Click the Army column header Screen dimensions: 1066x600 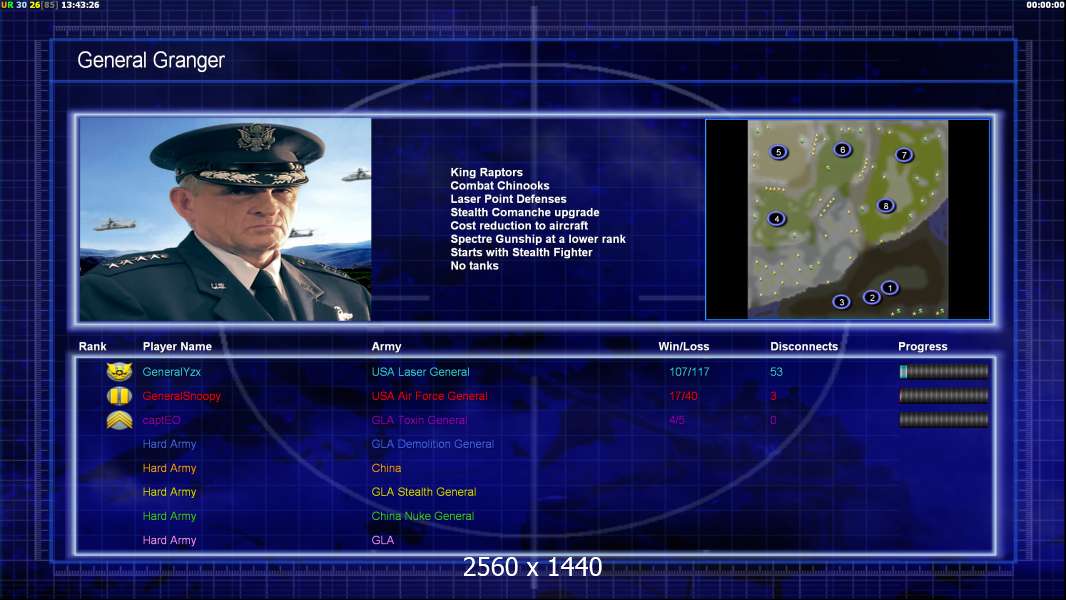(386, 347)
